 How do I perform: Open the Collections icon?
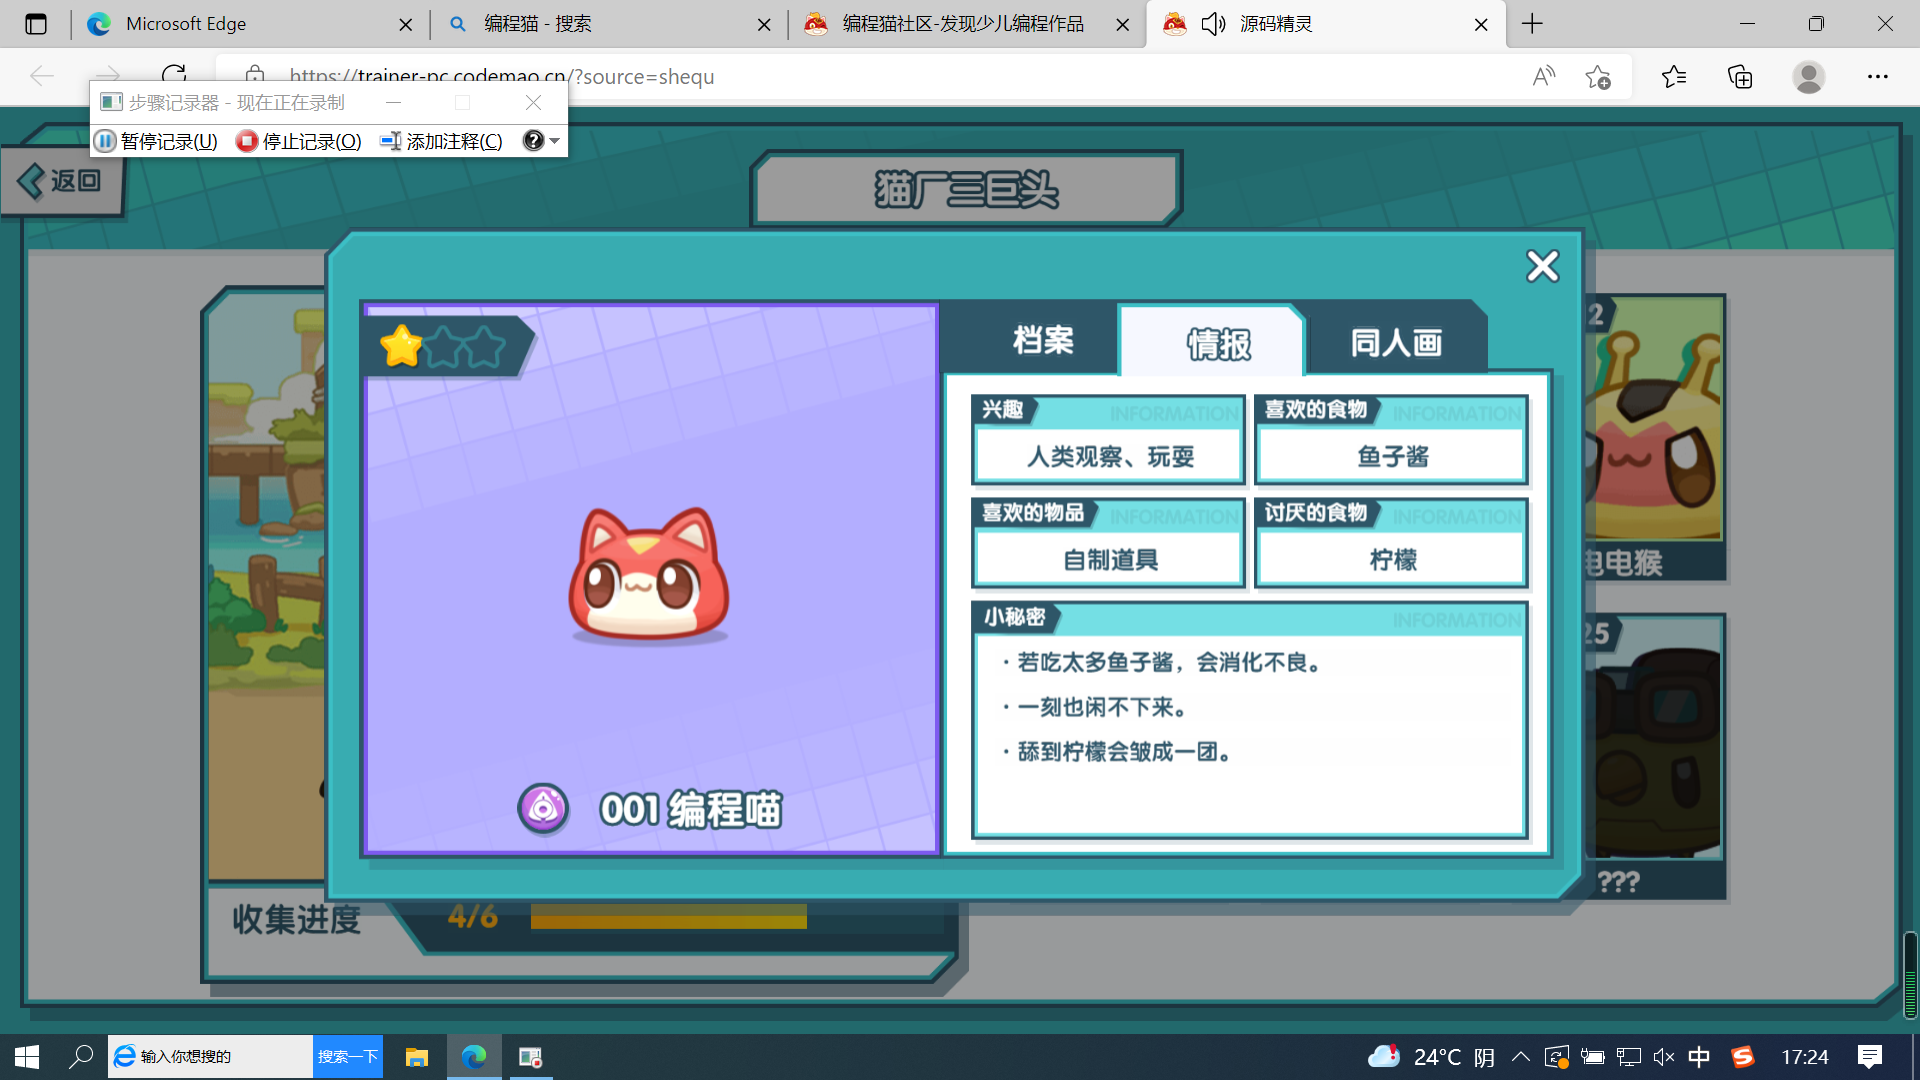tap(1740, 76)
